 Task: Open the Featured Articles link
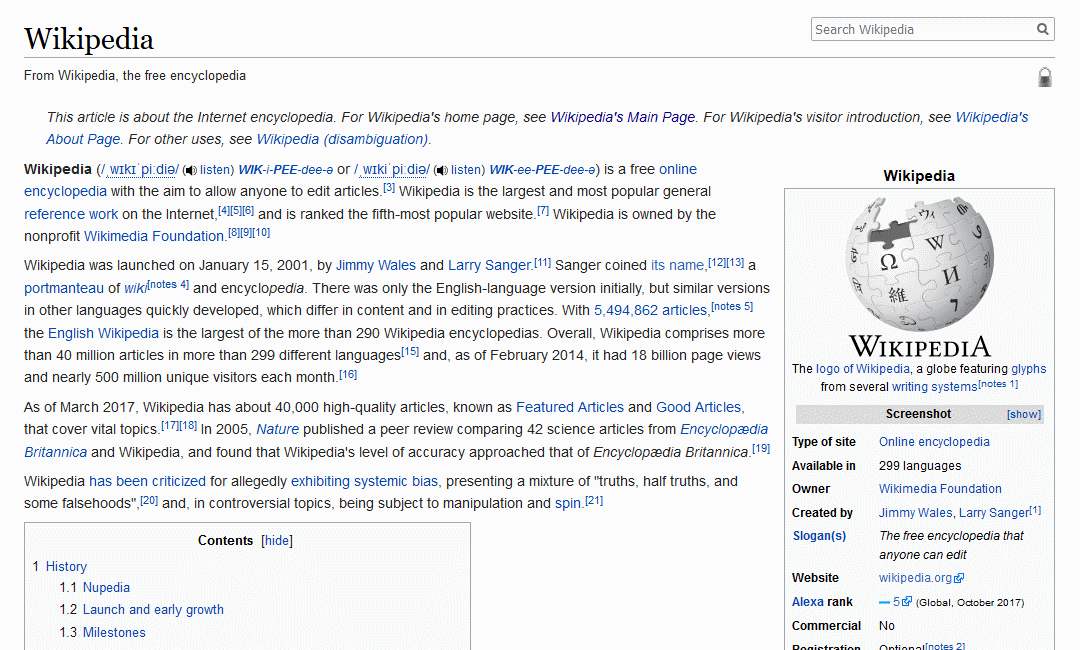click(x=570, y=407)
